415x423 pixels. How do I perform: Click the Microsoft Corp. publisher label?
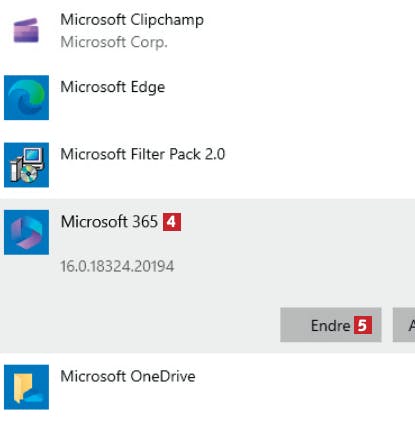tap(114, 42)
